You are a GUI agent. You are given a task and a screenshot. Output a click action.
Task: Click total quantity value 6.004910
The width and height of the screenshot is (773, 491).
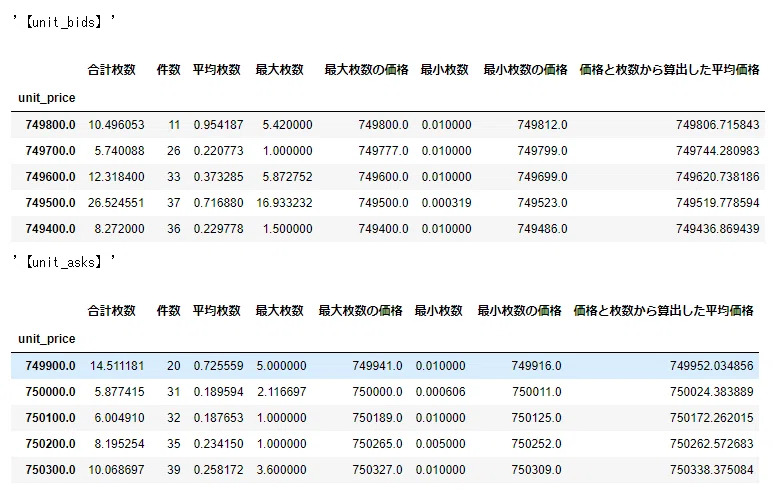pyautogui.click(x=119, y=418)
